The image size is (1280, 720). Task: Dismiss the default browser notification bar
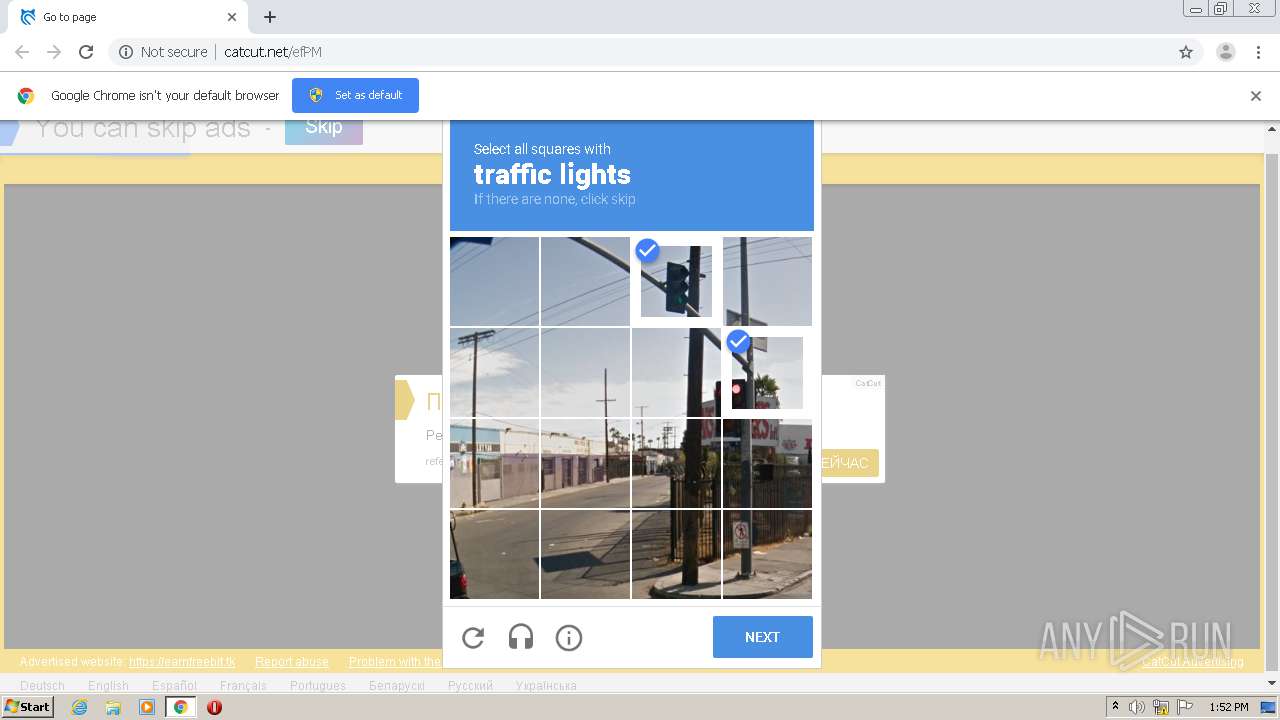point(1256,96)
